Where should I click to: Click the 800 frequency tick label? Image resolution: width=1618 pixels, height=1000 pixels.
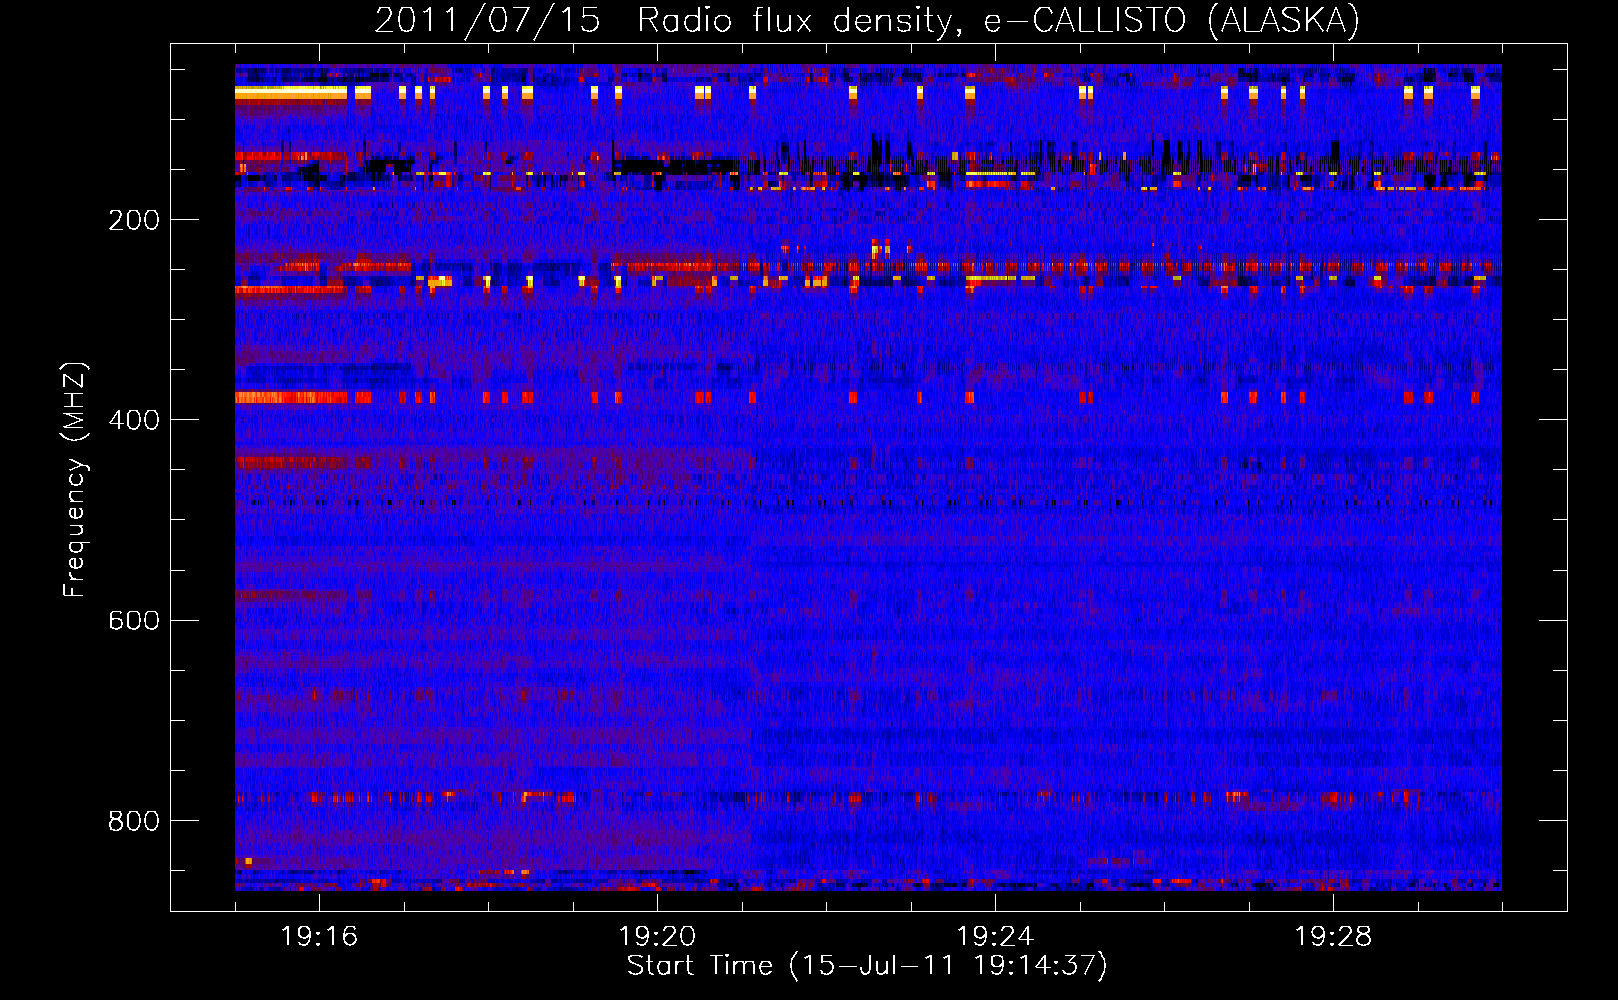[x=134, y=821]
